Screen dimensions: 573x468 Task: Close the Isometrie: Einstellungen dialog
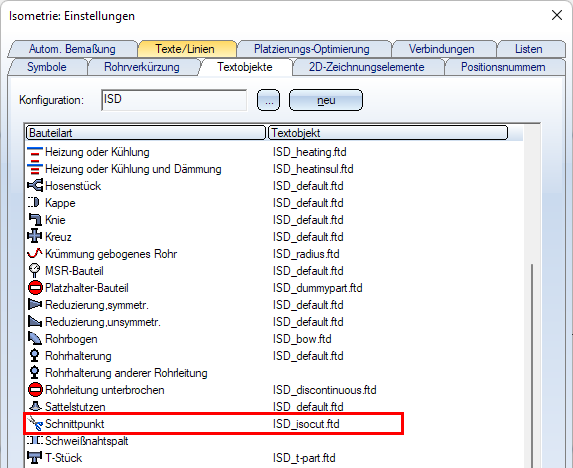pyautogui.click(x=557, y=15)
